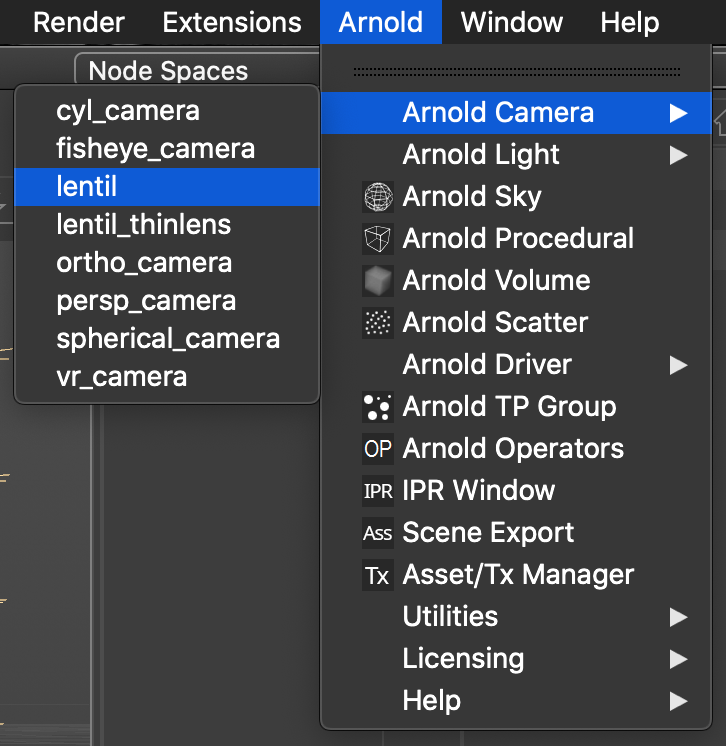This screenshot has width=726, height=746.
Task: Click the Tx Asset Manager icon
Action: (378, 575)
